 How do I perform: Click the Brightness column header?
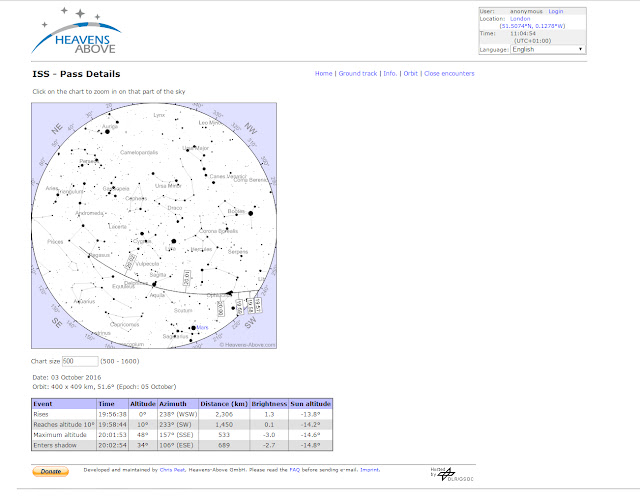269,404
